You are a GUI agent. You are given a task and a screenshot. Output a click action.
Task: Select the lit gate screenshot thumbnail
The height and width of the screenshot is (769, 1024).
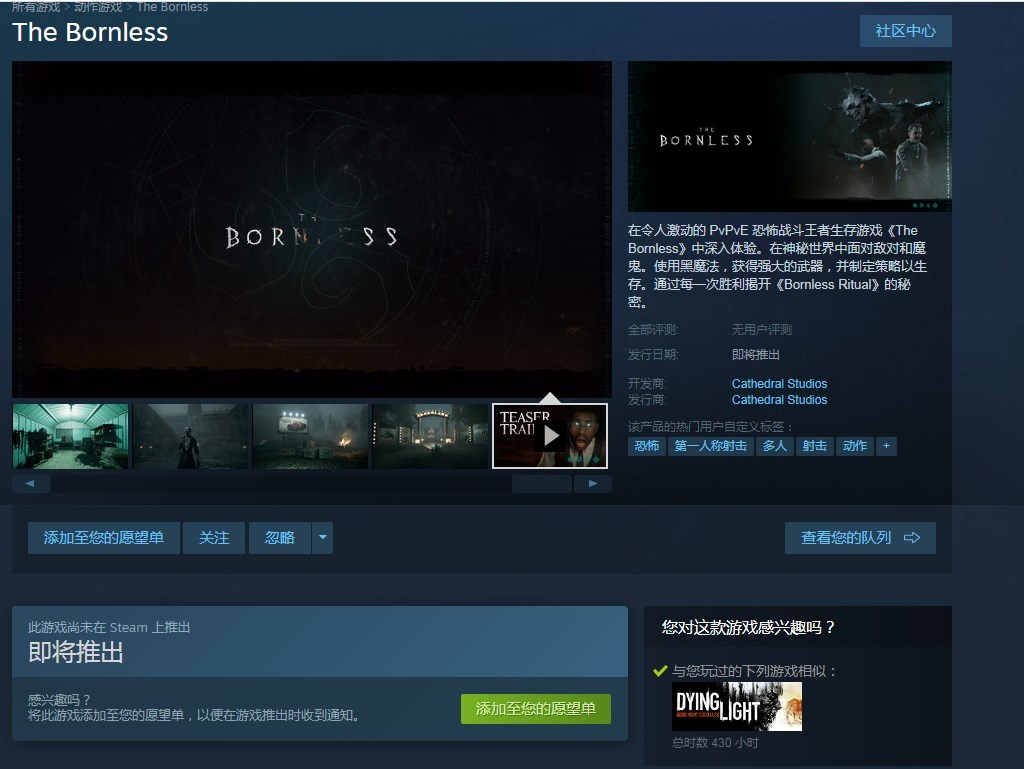(x=430, y=436)
